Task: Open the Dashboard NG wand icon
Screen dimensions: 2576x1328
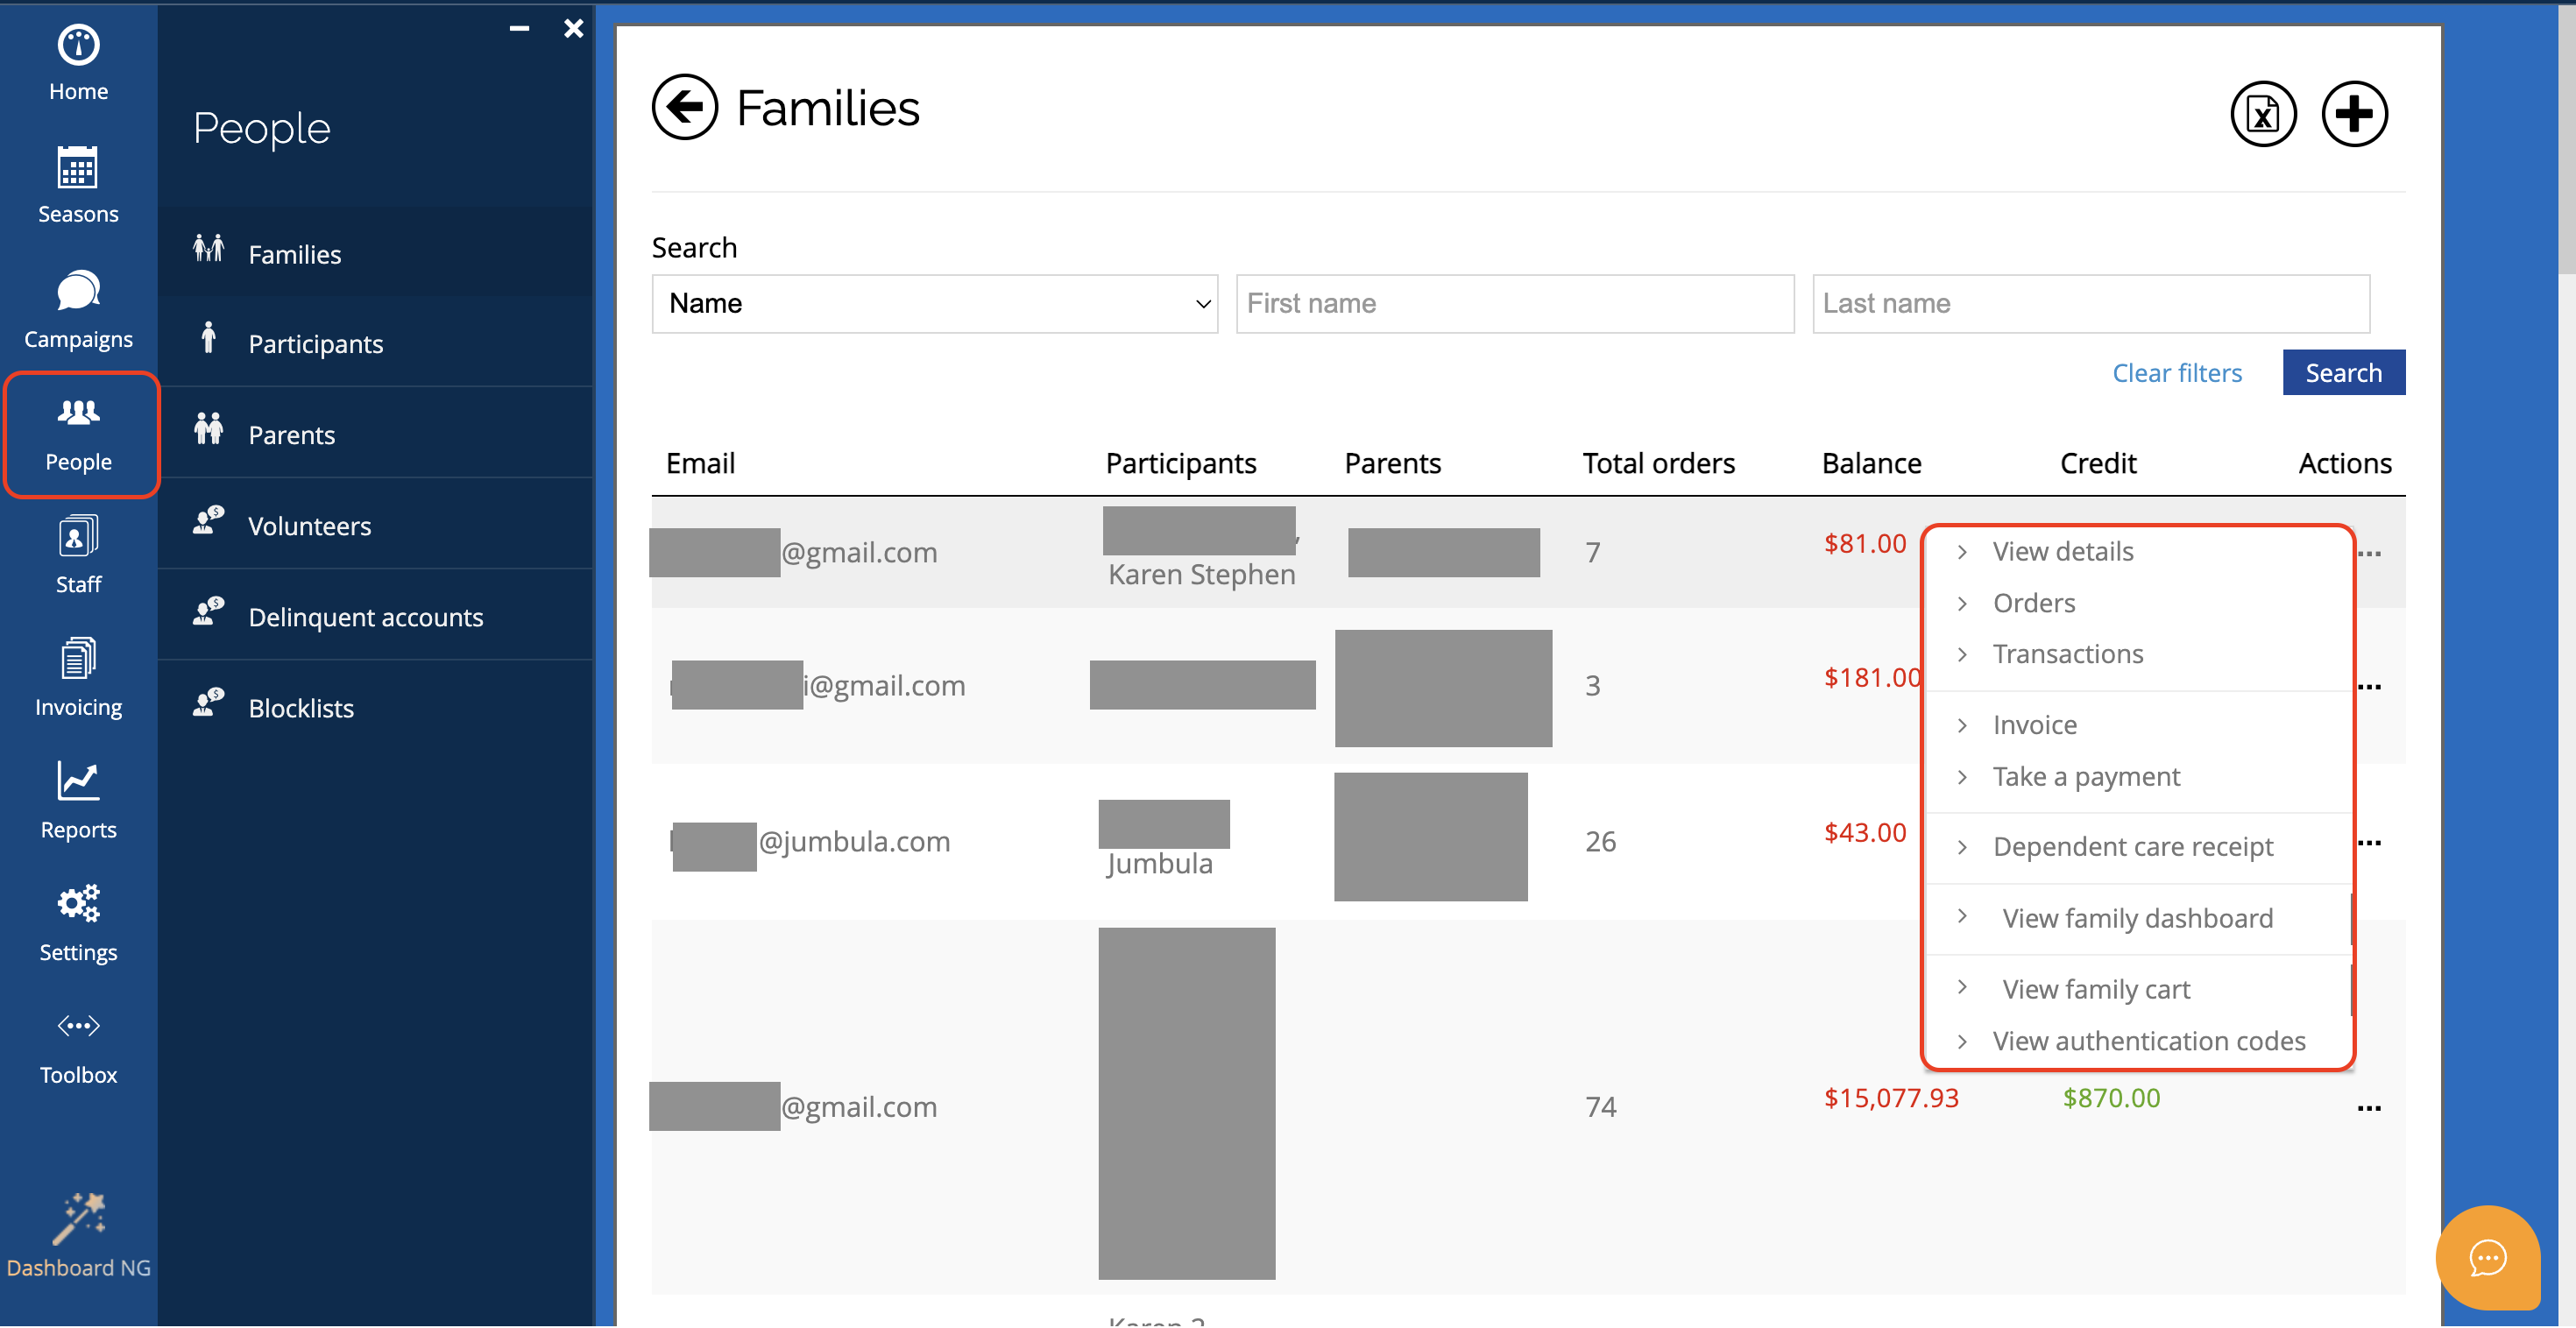Action: click(78, 1217)
